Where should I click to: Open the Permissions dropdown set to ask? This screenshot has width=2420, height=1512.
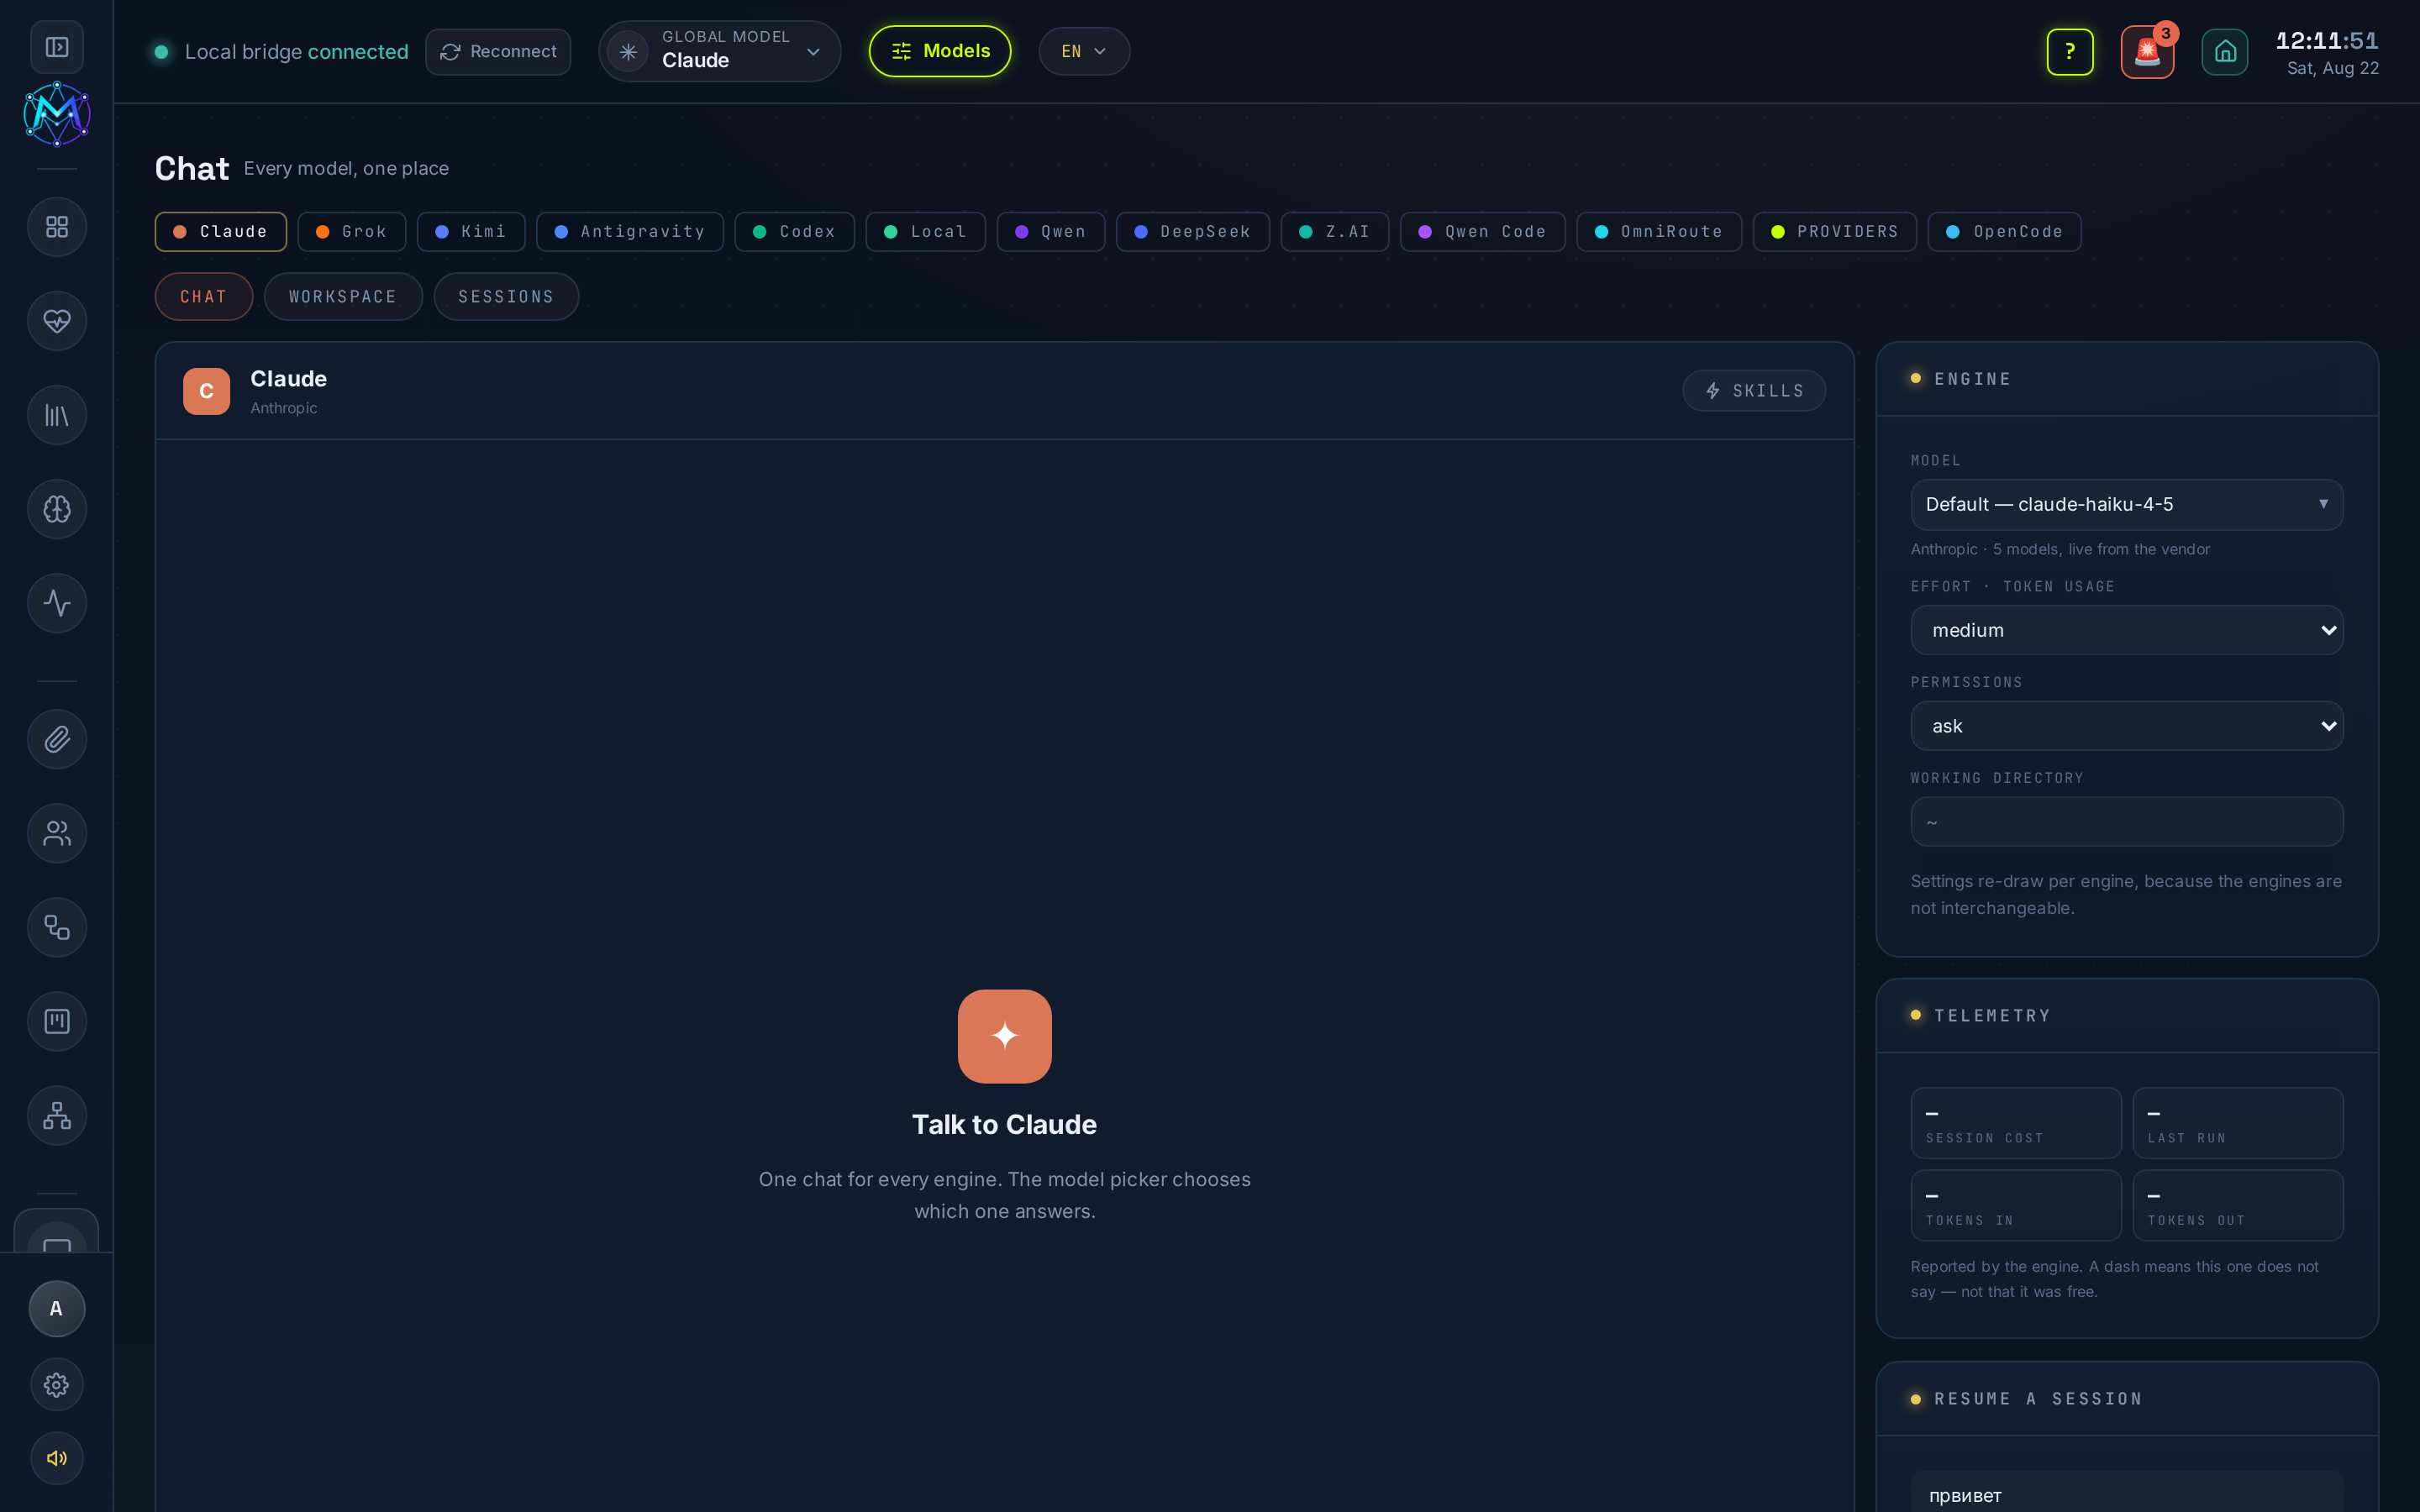[2127, 726]
